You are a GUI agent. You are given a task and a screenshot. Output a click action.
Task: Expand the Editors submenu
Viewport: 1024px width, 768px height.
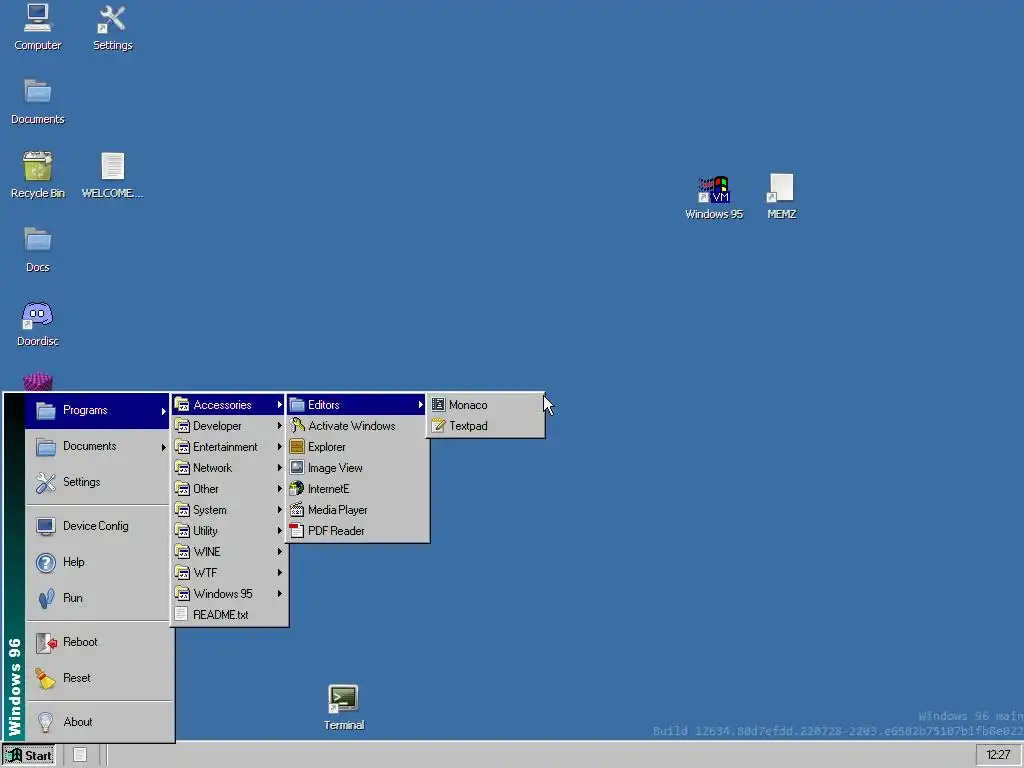[357, 405]
